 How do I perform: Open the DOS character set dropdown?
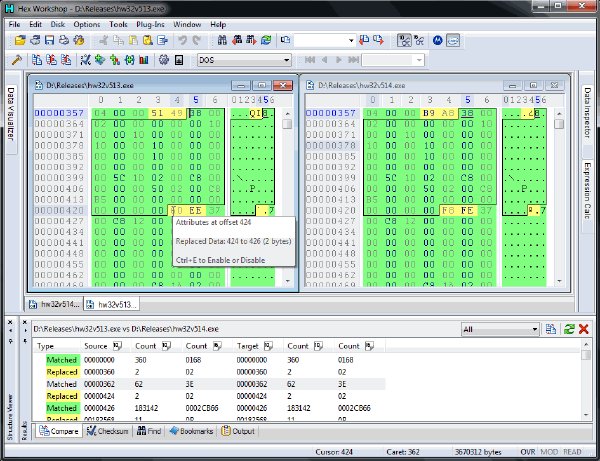click(x=286, y=60)
